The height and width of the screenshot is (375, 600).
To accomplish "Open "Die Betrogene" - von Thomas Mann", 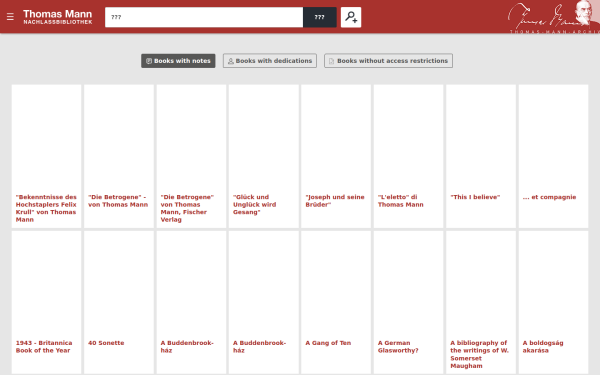I will [x=118, y=201].
